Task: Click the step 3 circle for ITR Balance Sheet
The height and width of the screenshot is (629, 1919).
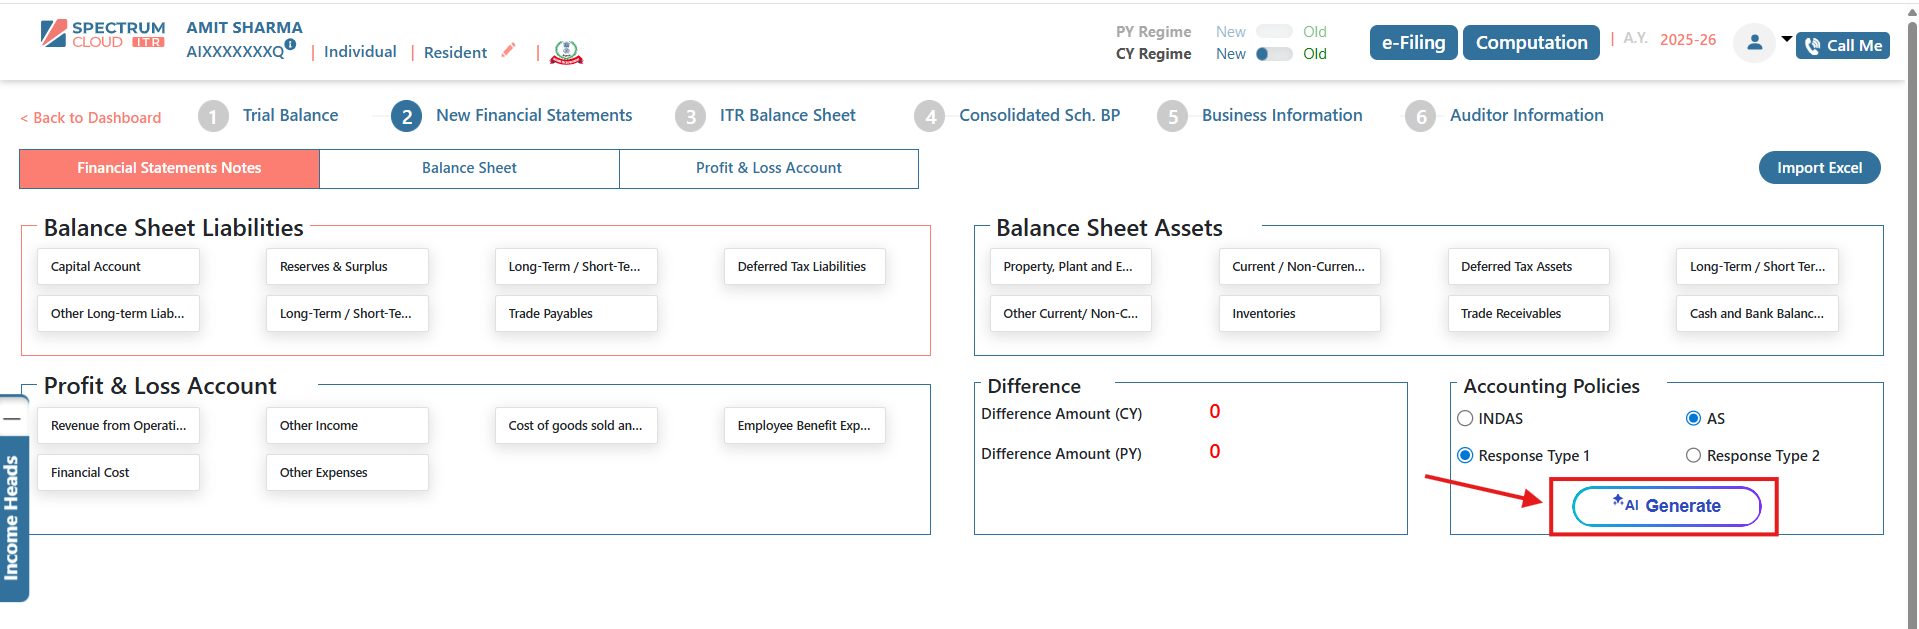Action: (x=690, y=117)
